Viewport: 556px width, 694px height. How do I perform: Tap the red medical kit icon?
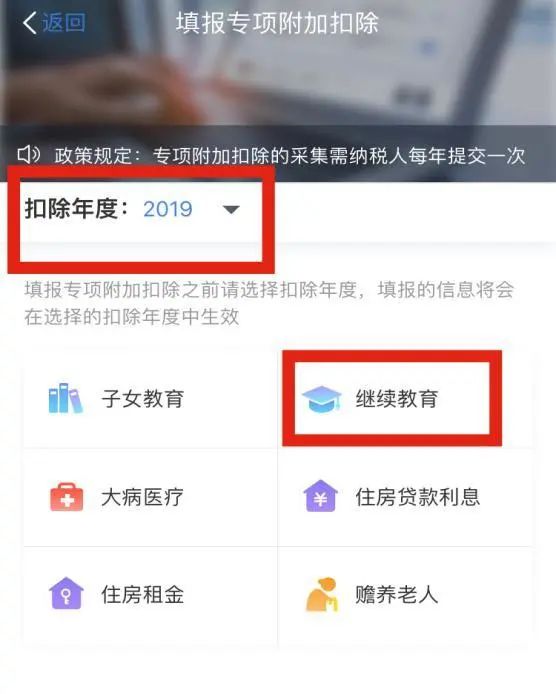pyautogui.click(x=66, y=497)
